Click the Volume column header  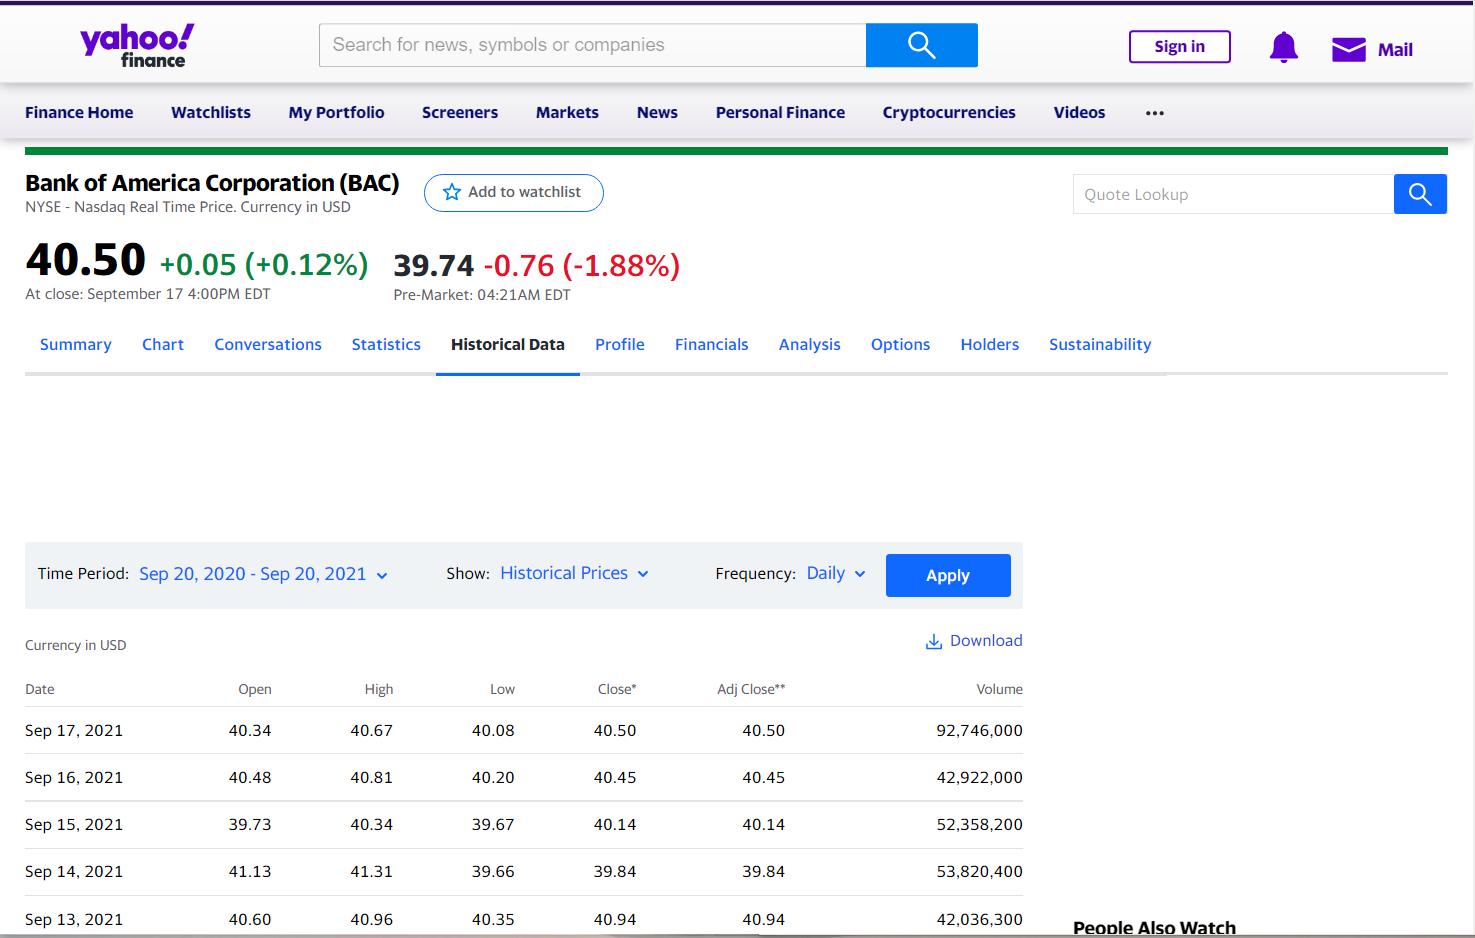(999, 689)
